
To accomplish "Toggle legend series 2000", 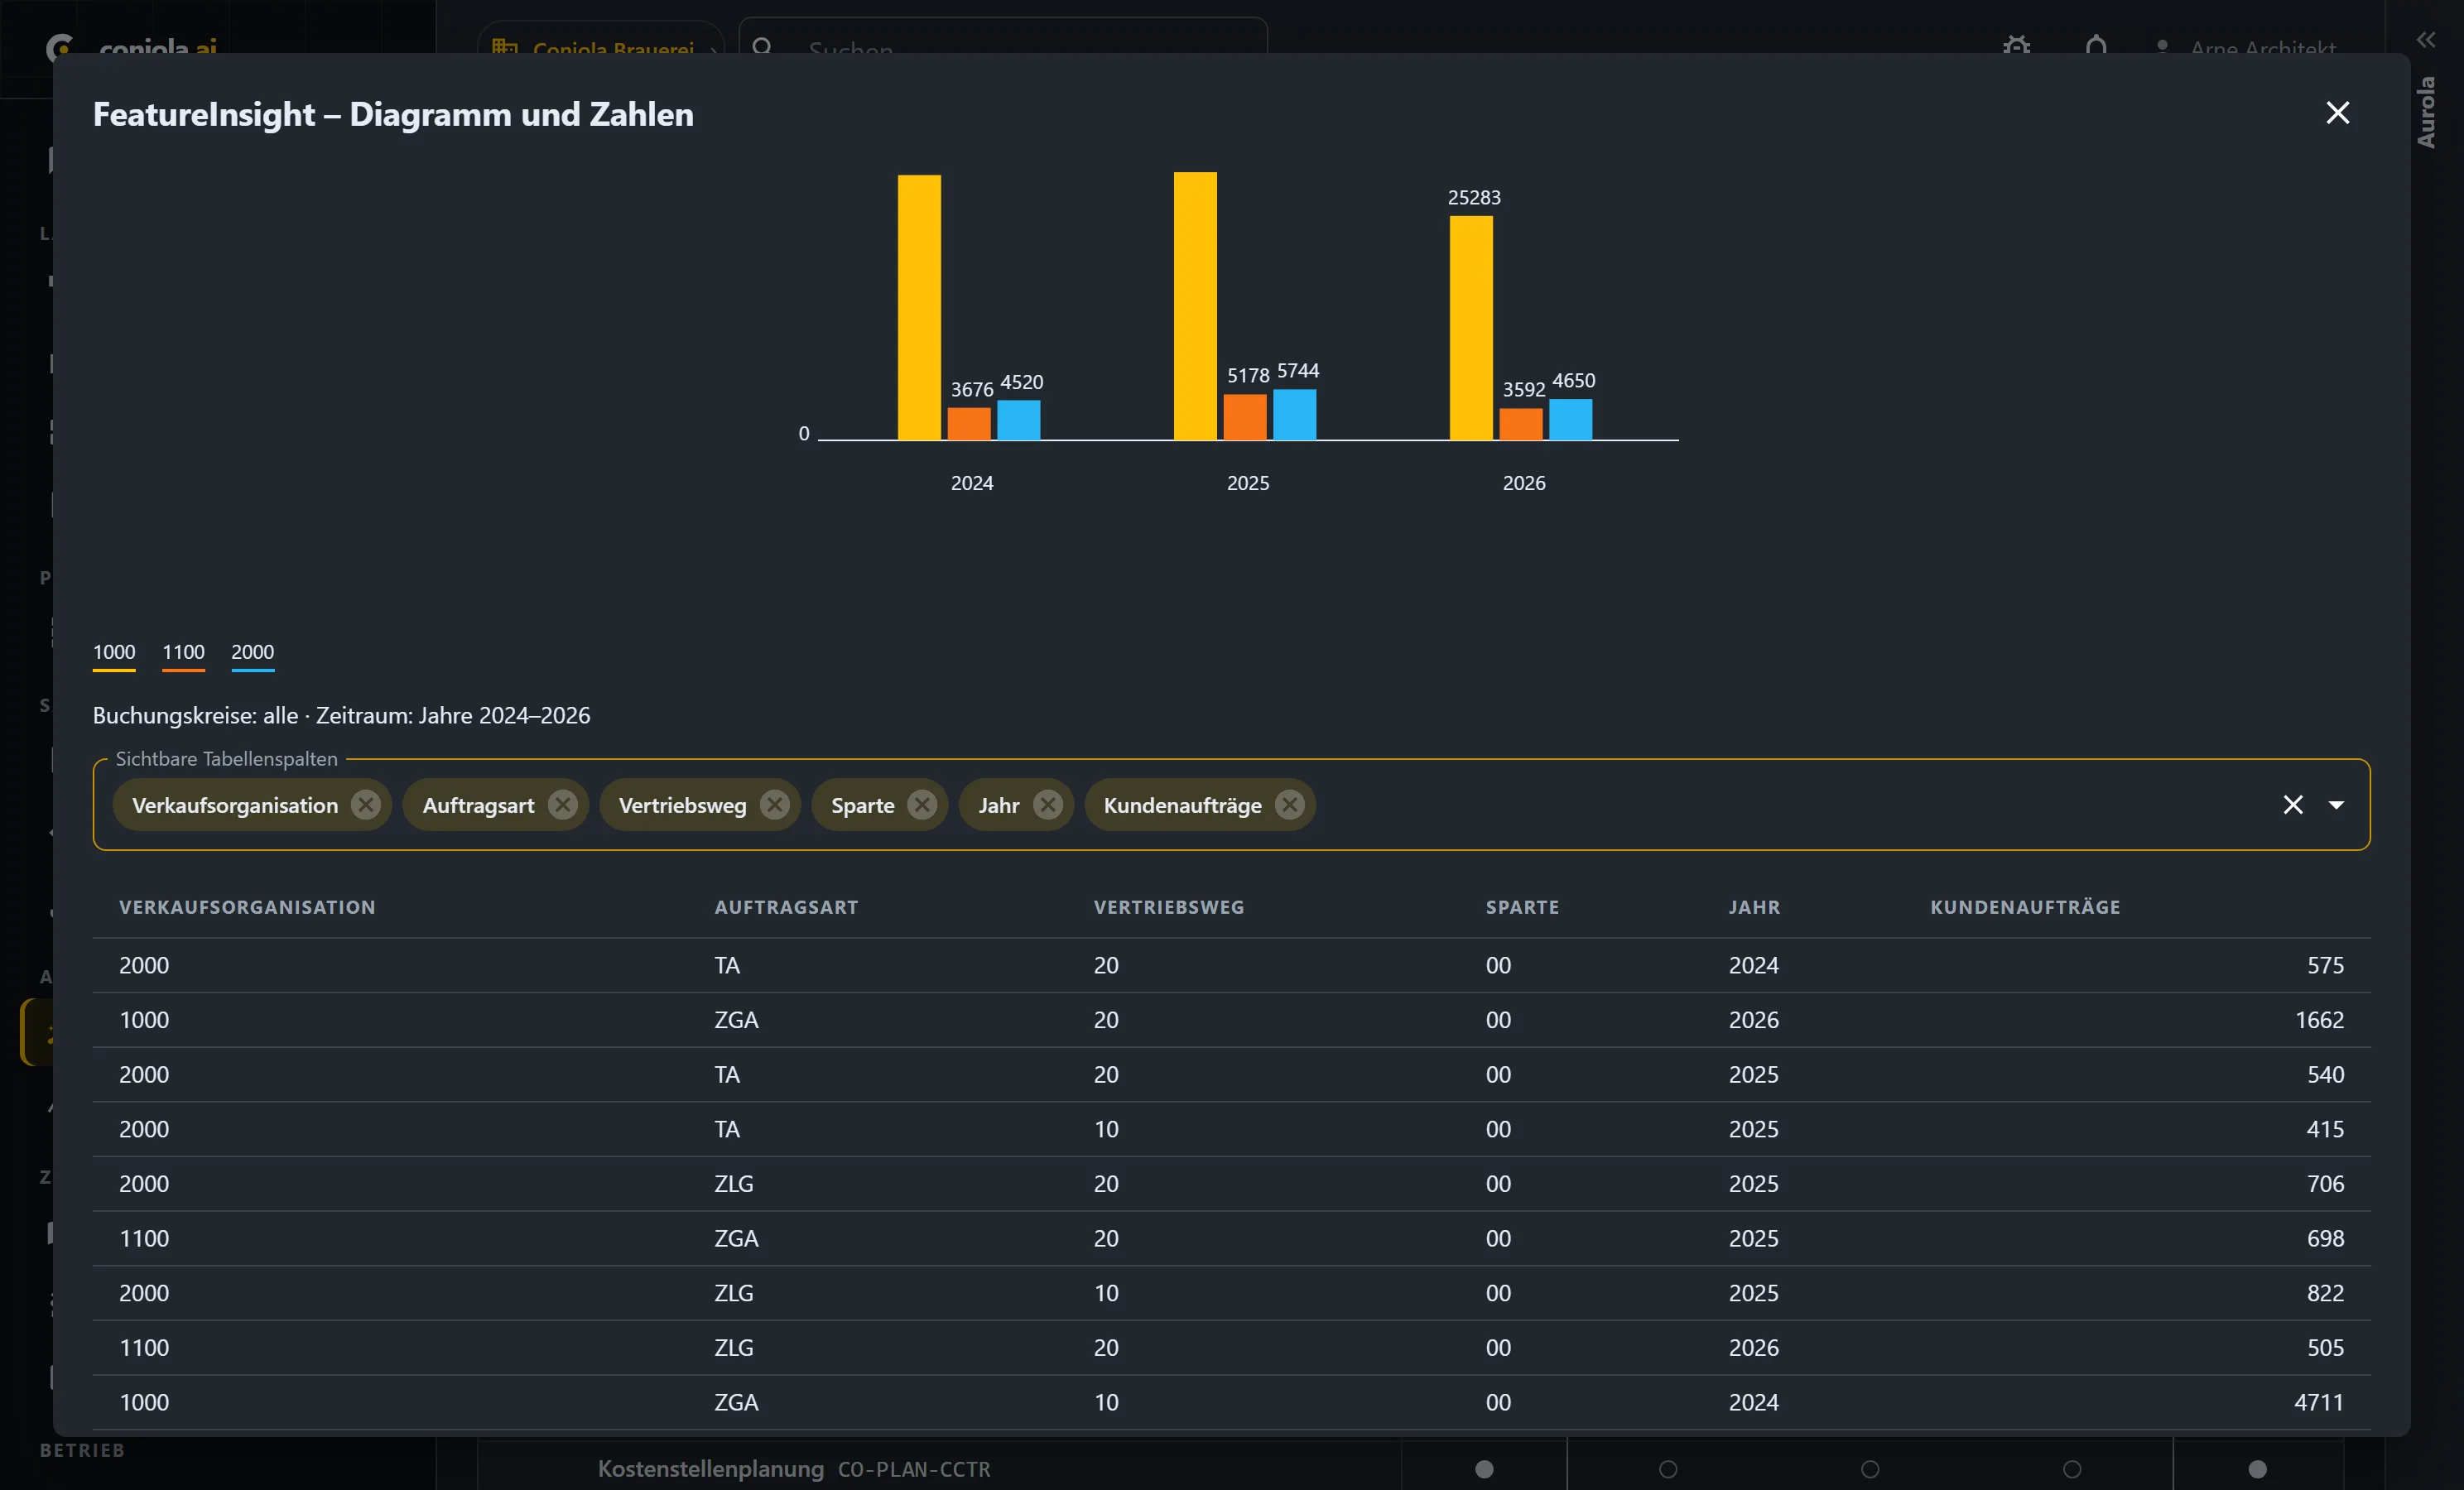I will pos(252,654).
